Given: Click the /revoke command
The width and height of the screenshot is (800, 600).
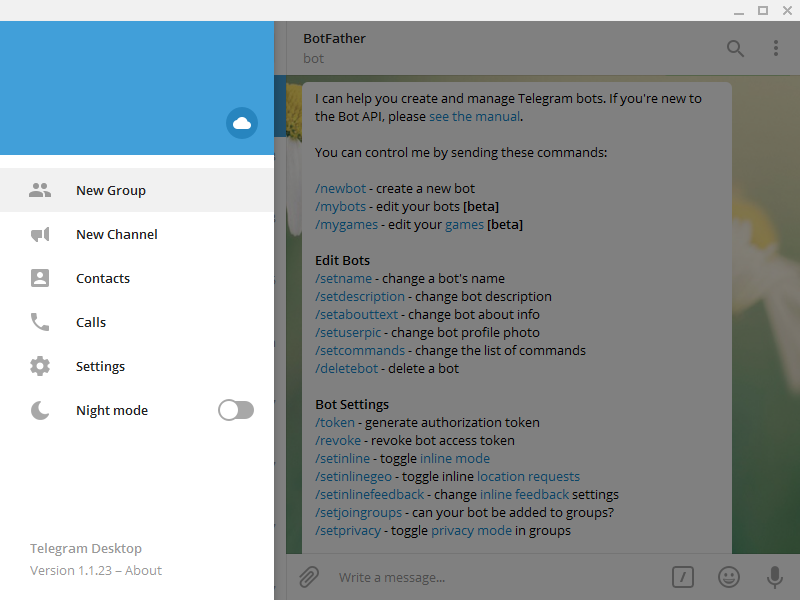Looking at the screenshot, I should pos(338,440).
